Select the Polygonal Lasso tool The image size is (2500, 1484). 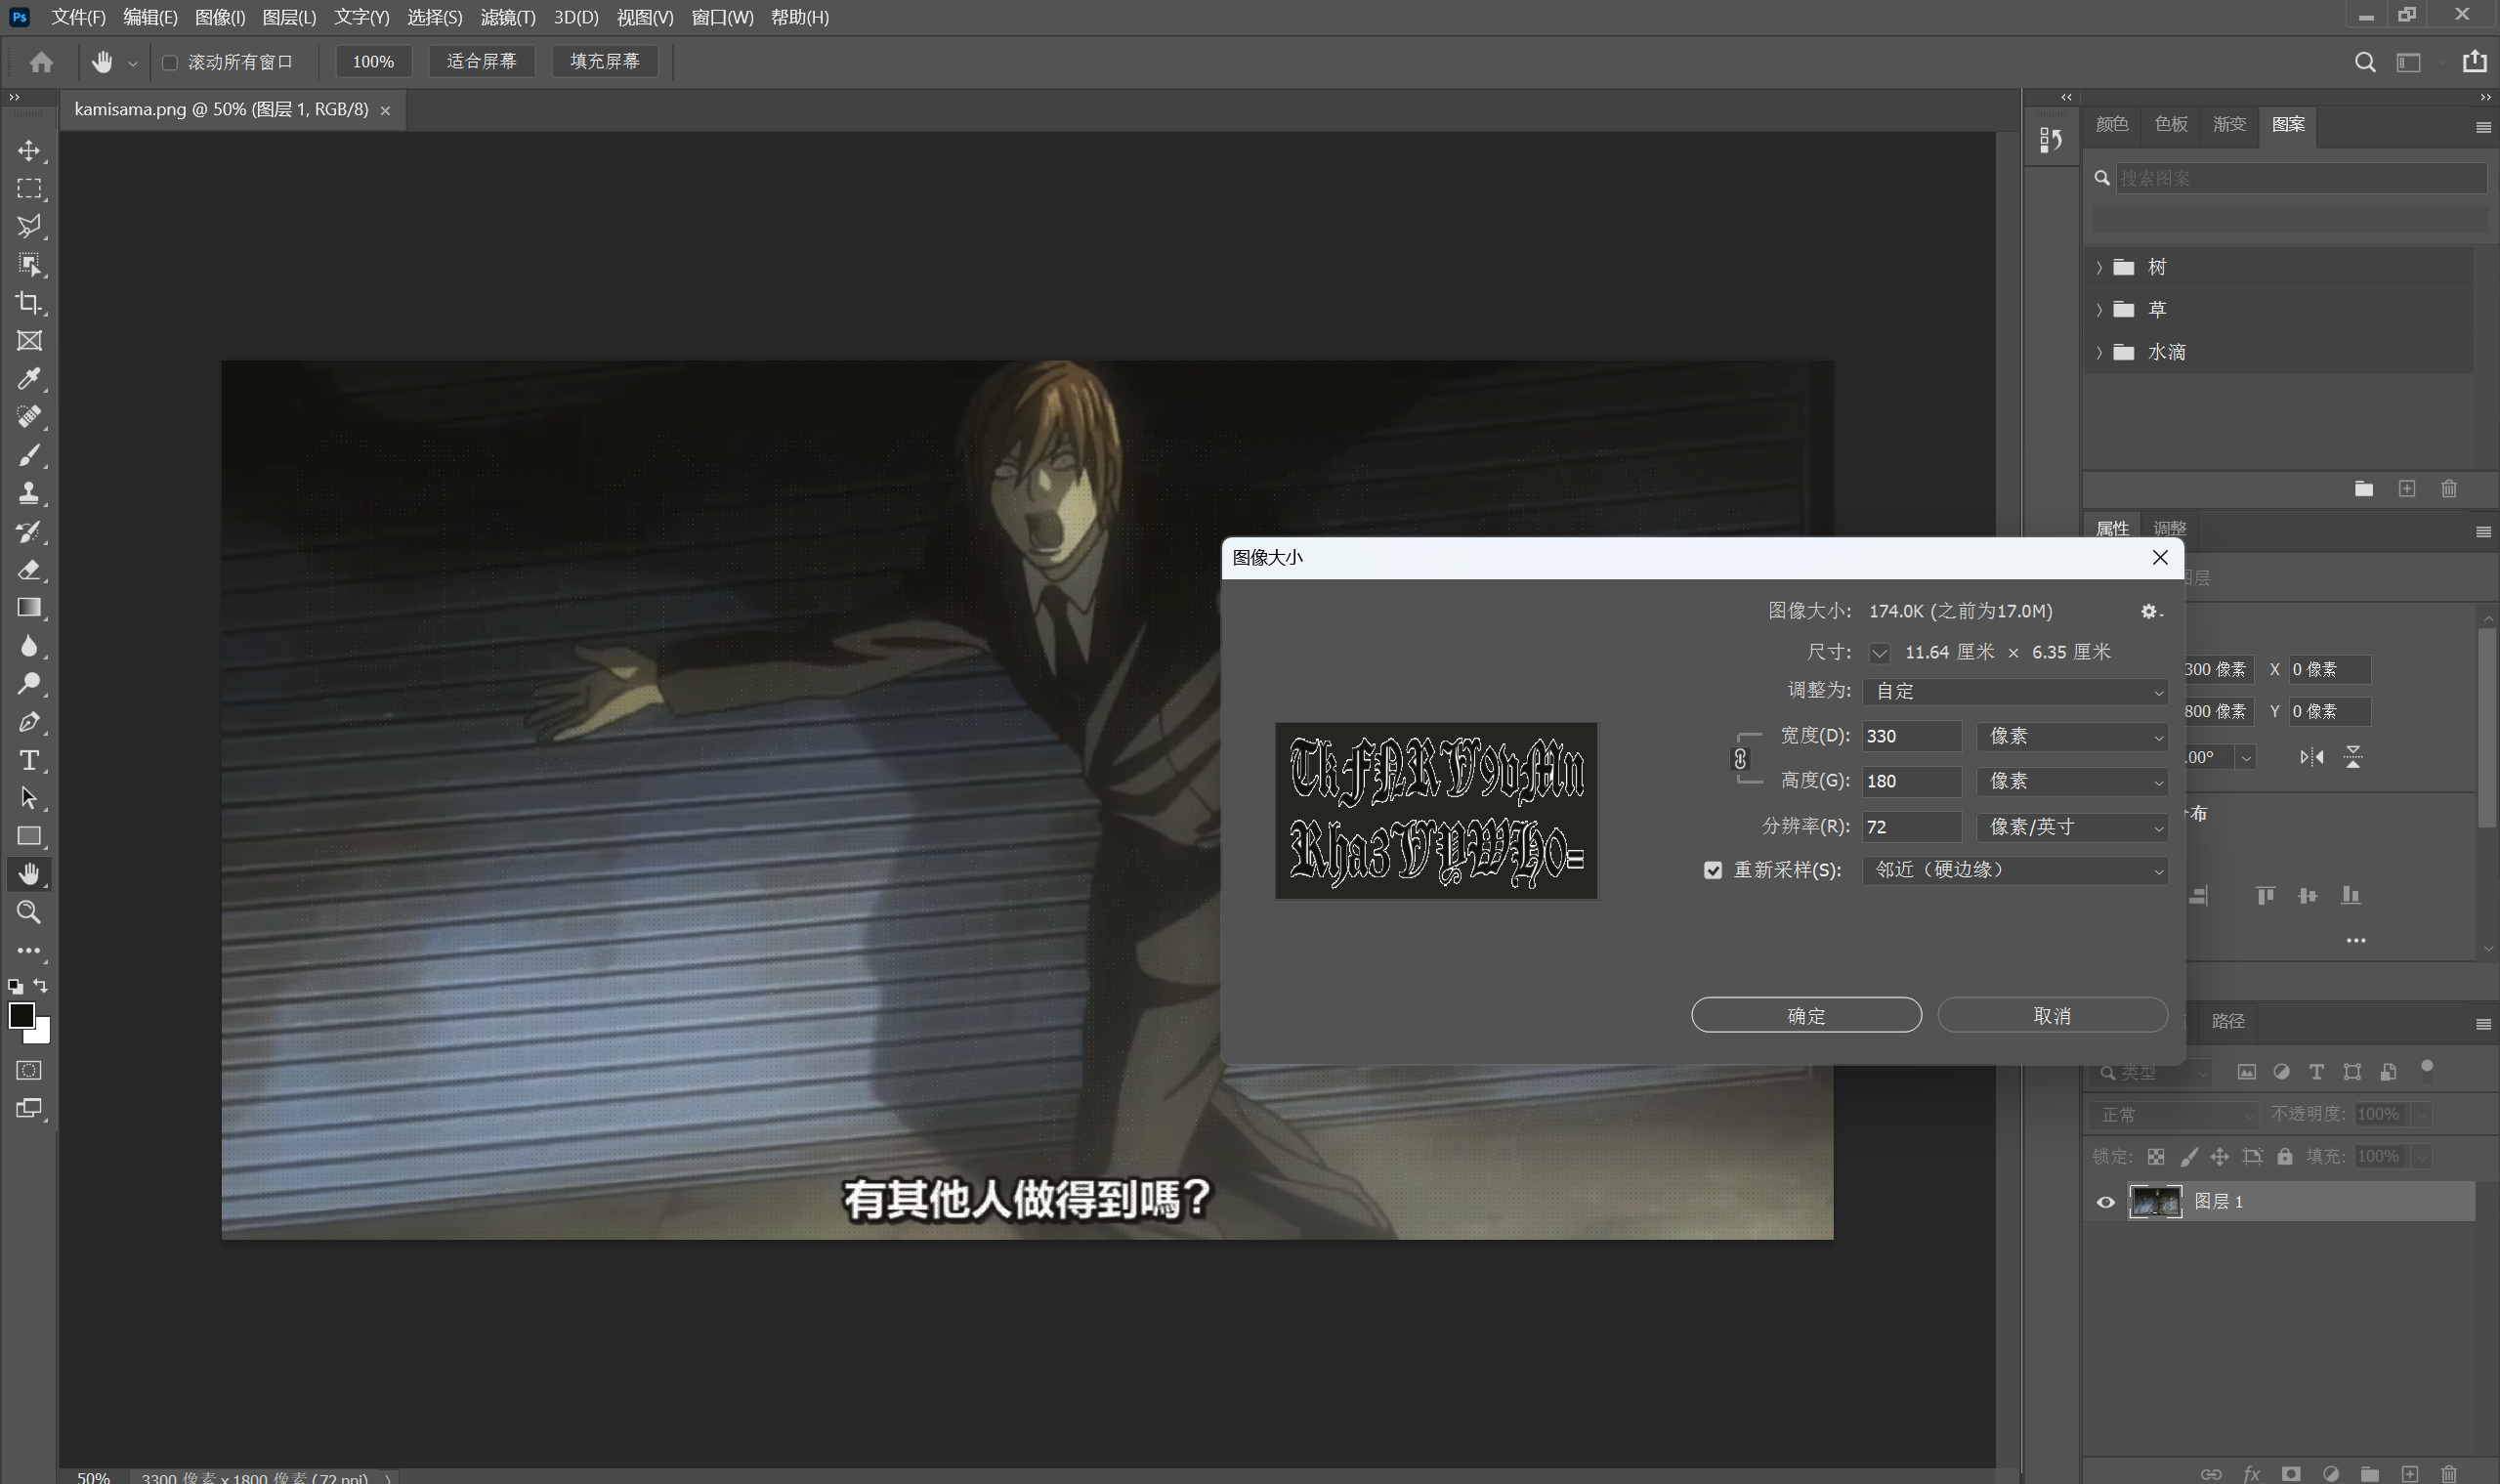coord(29,226)
